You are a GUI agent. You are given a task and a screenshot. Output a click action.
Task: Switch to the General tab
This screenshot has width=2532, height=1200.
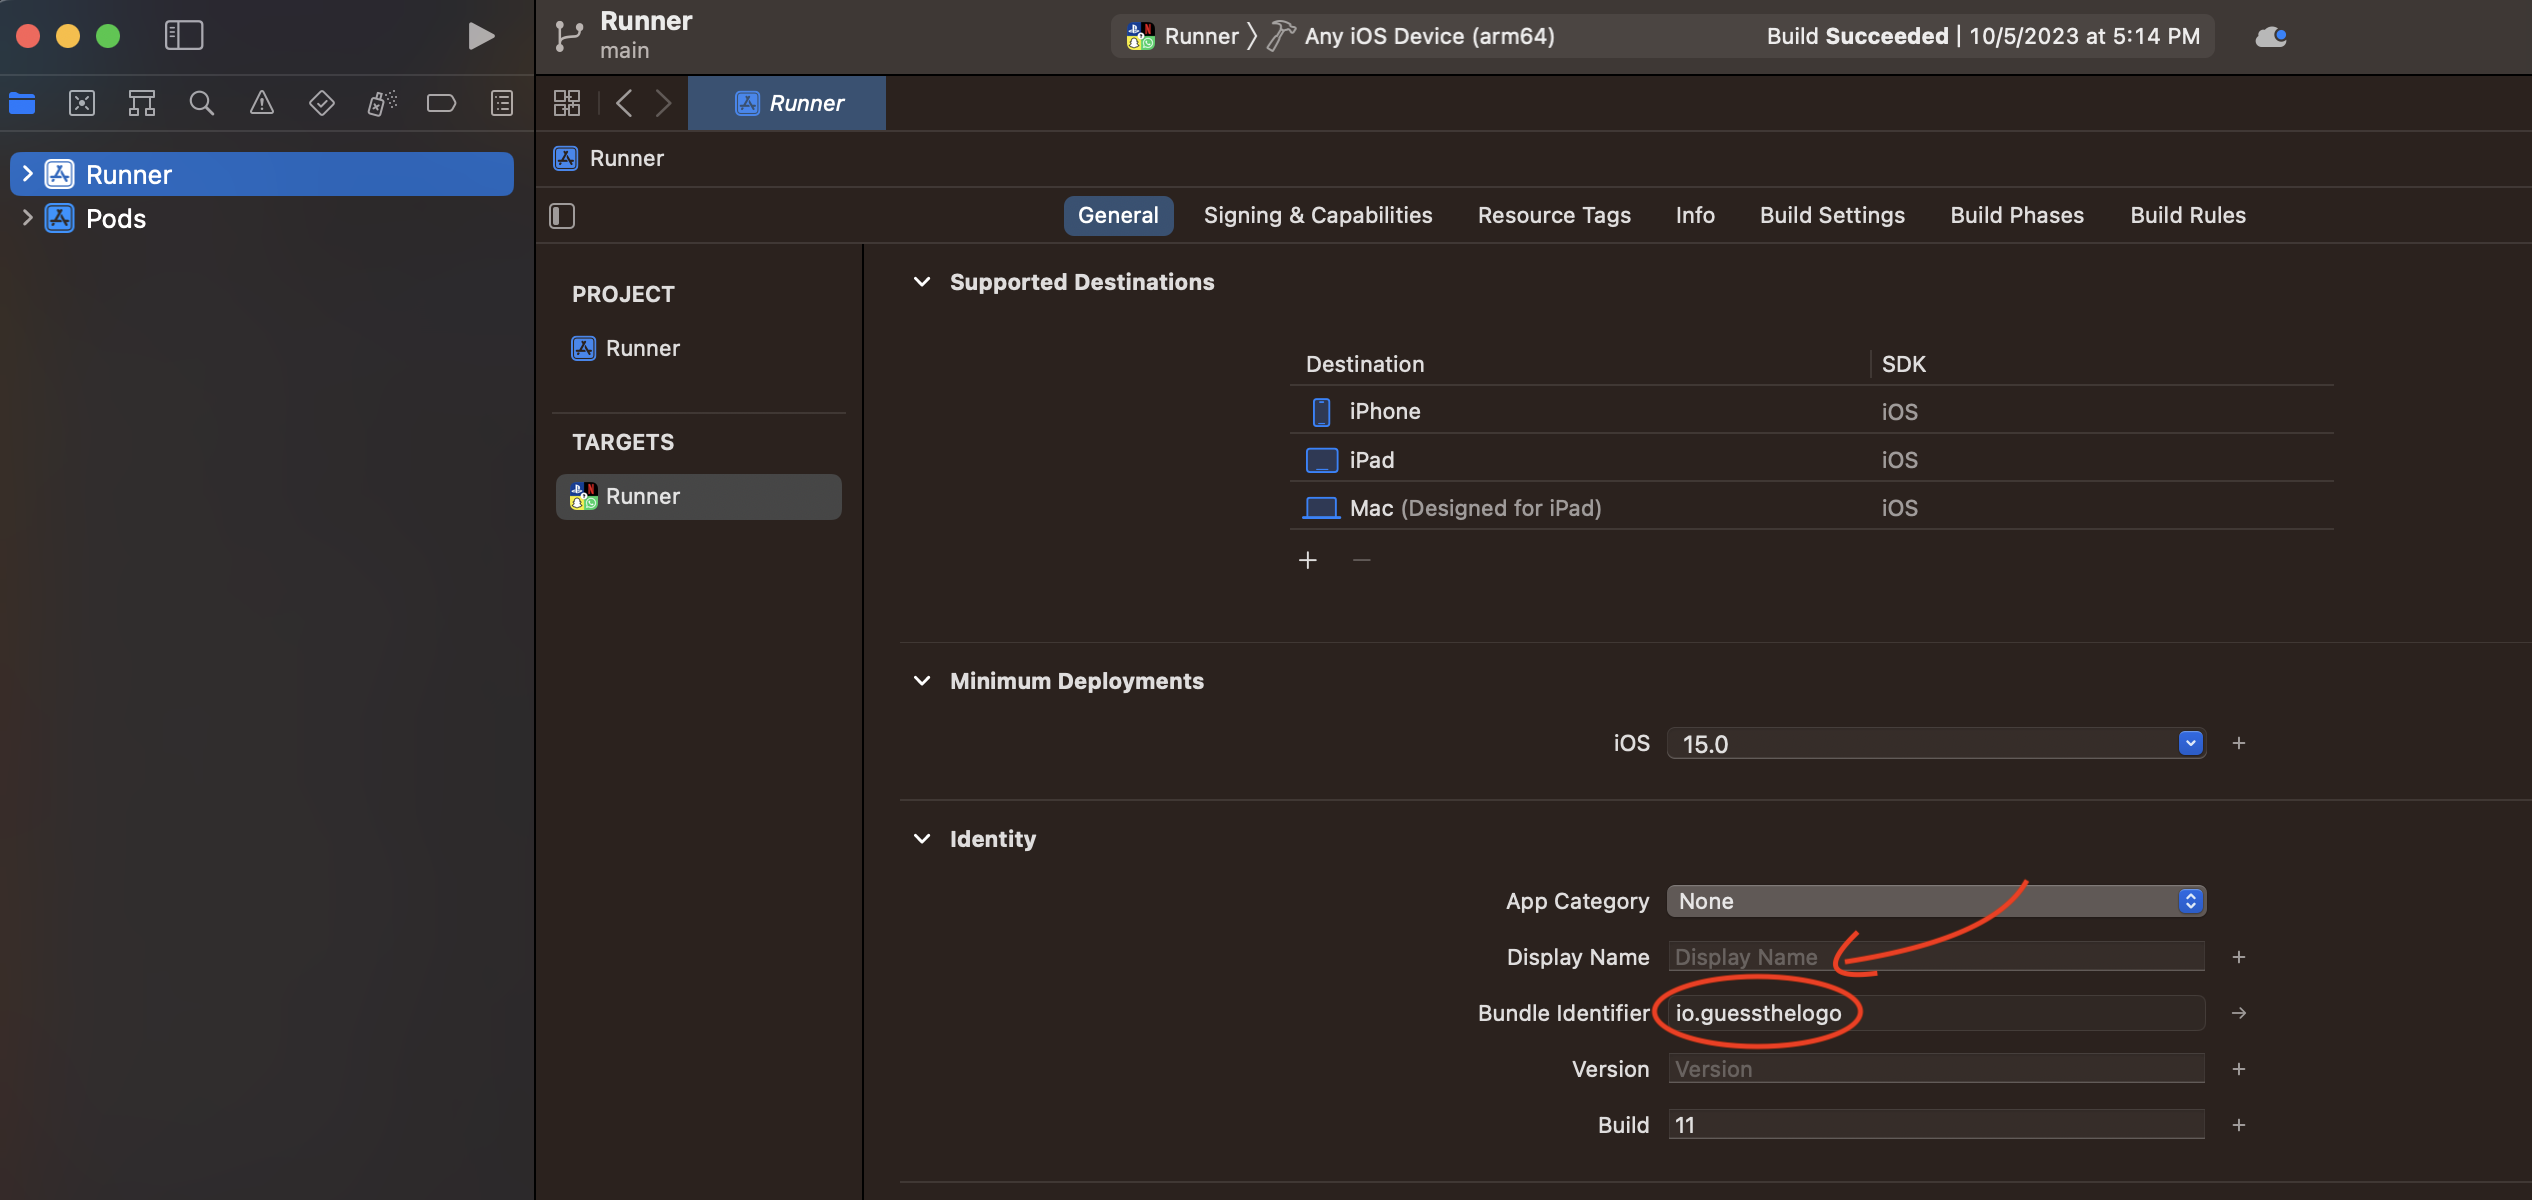(1118, 216)
